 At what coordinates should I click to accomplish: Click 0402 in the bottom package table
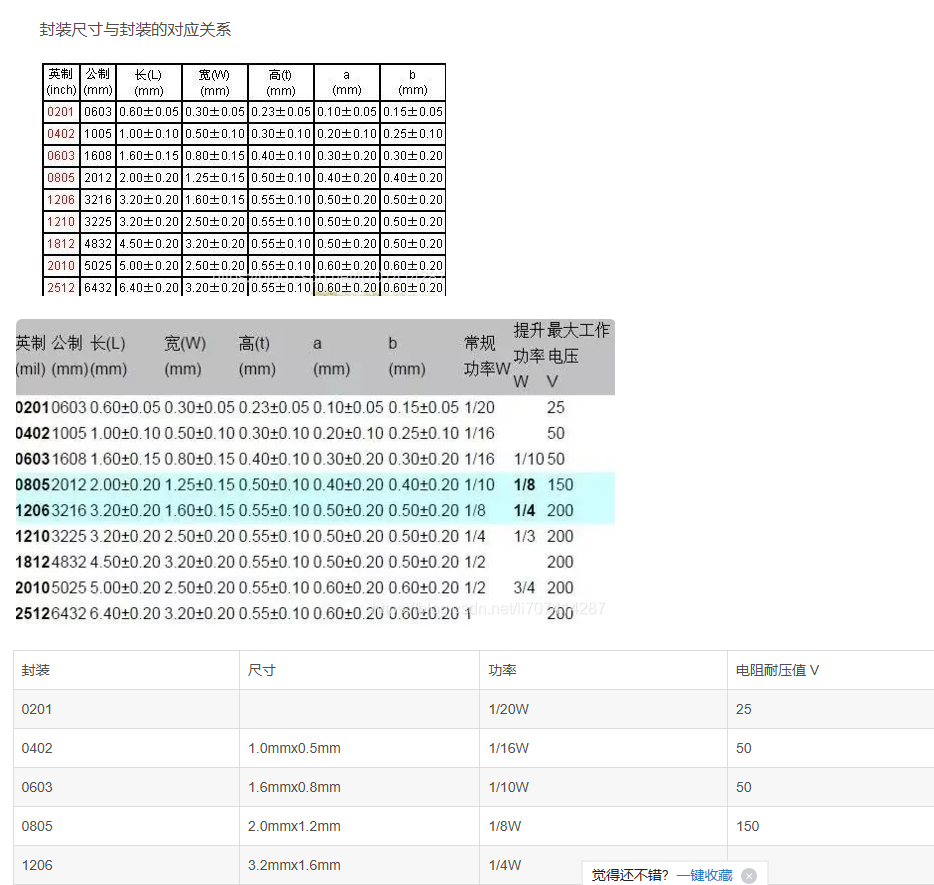[37, 748]
